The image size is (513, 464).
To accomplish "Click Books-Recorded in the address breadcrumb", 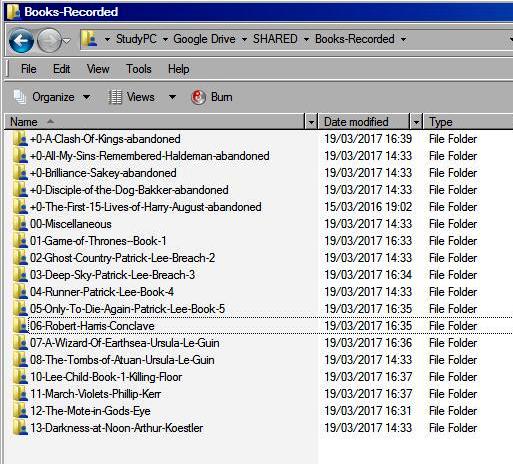I will pos(355,39).
